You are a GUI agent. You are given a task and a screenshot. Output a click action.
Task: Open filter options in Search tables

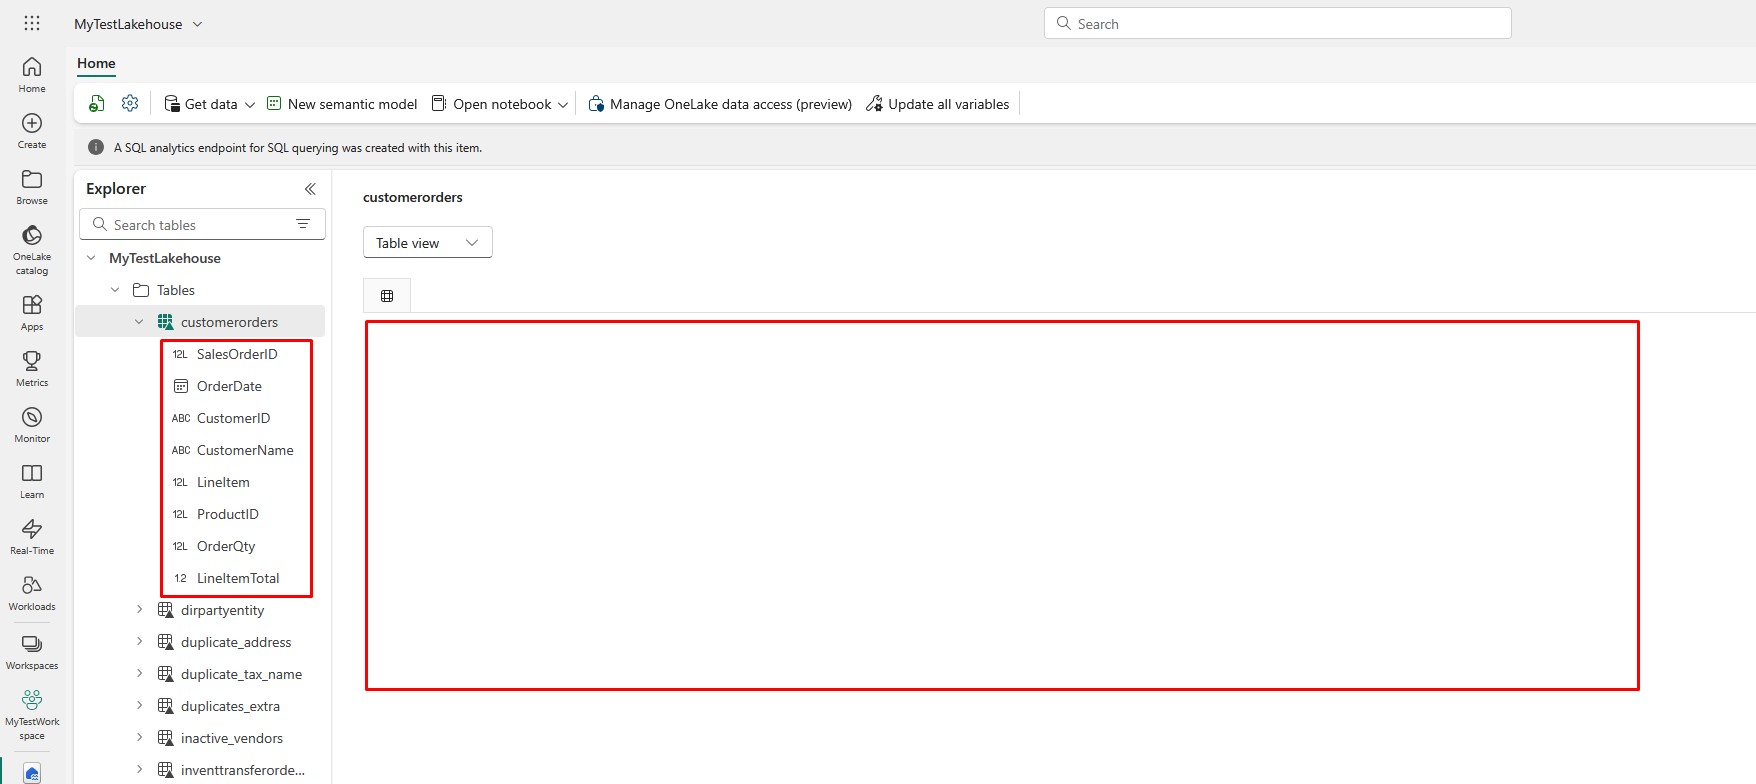[303, 224]
